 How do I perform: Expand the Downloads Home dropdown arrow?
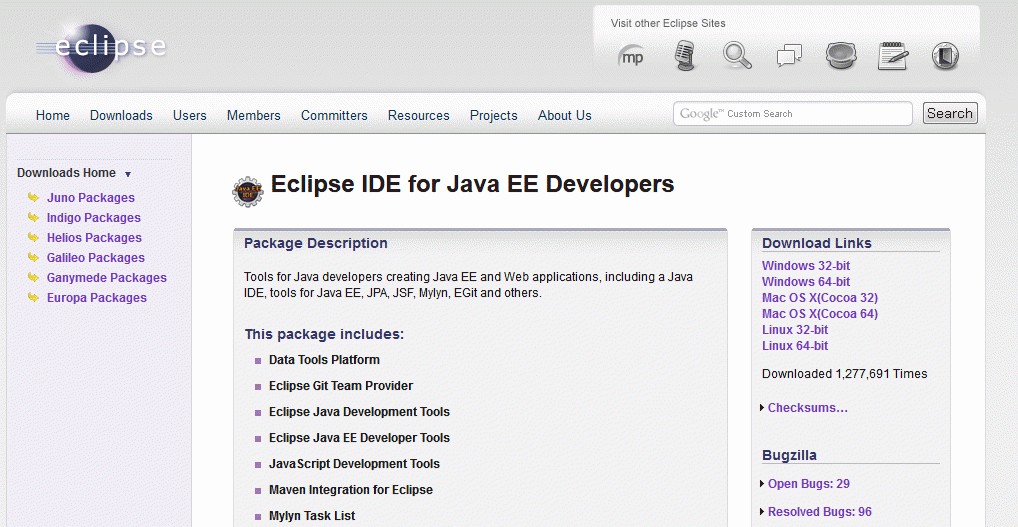[x=128, y=174]
